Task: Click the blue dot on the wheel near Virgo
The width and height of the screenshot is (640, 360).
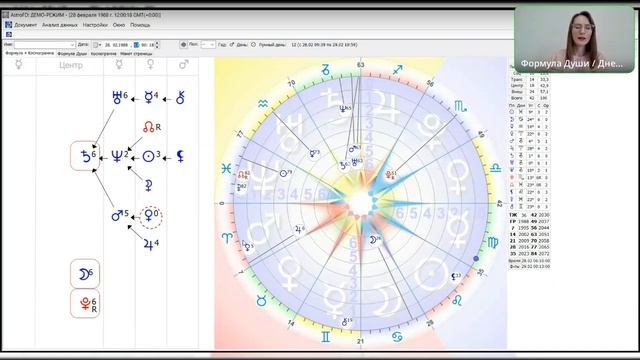Action: [x=476, y=258]
